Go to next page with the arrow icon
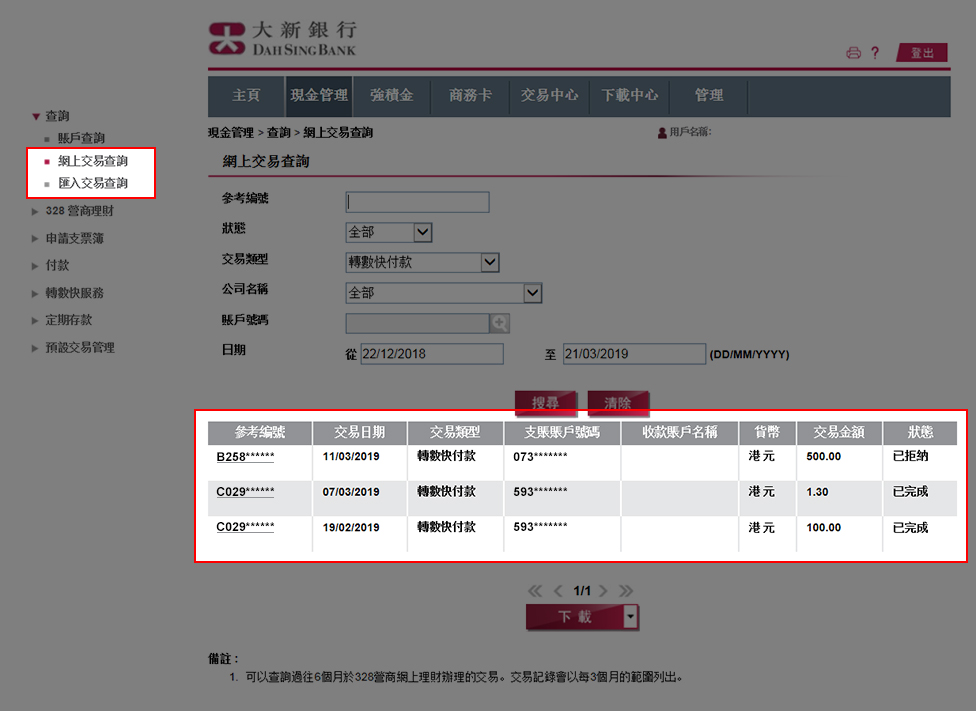The width and height of the screenshot is (976, 711). (606, 591)
